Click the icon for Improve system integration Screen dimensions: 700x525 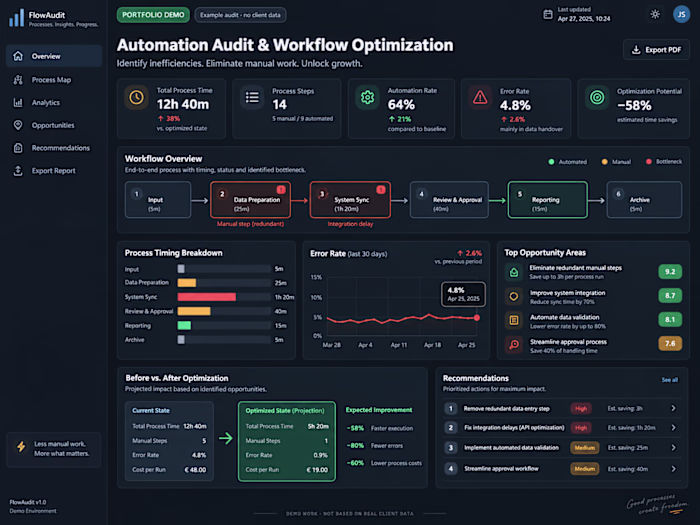(514, 296)
